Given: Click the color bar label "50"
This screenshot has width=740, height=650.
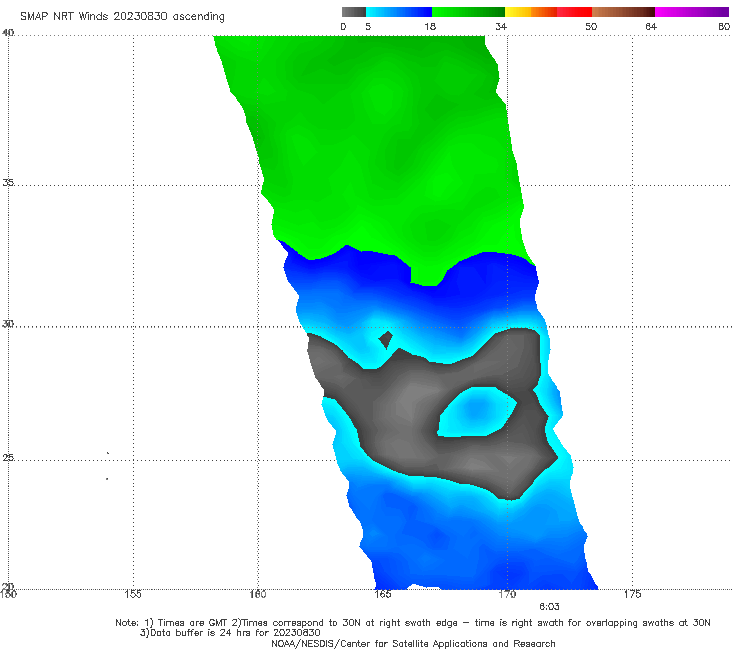Looking at the screenshot, I should [591, 27].
